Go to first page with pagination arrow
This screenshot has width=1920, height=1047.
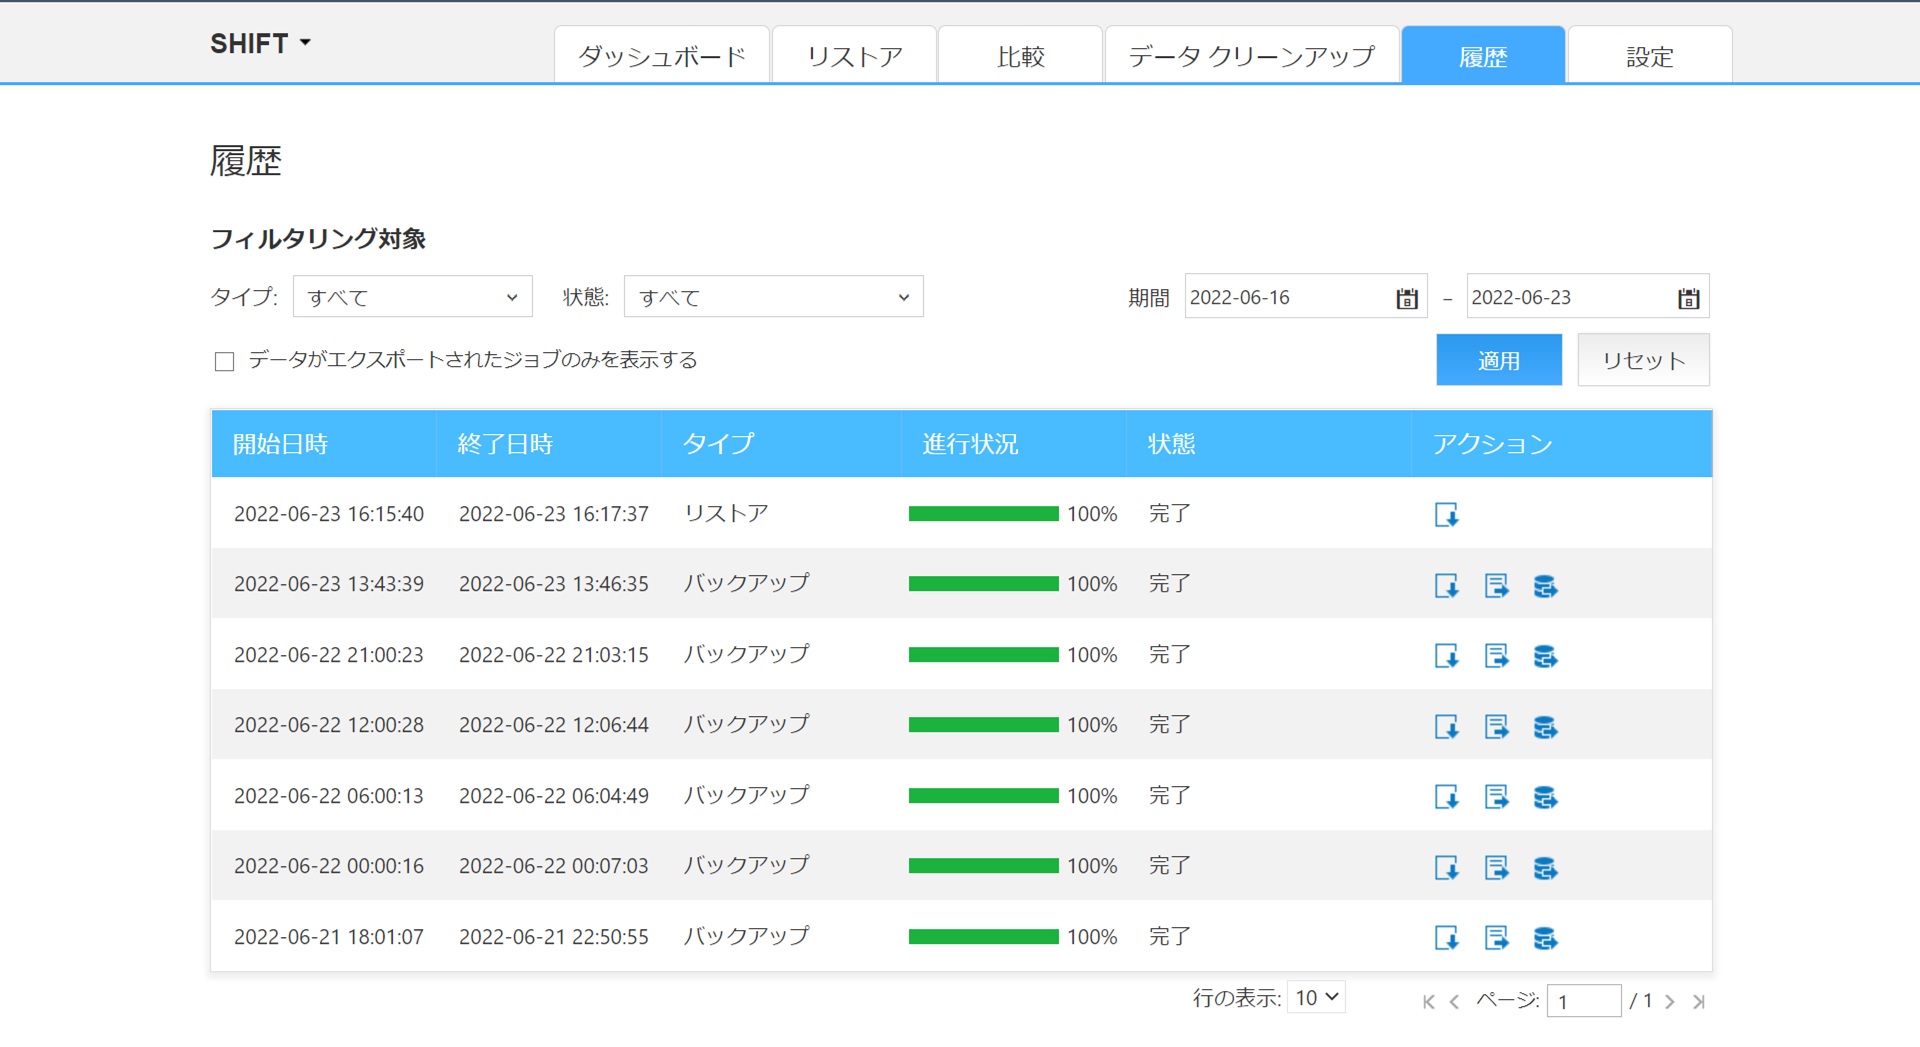pyautogui.click(x=1429, y=1001)
